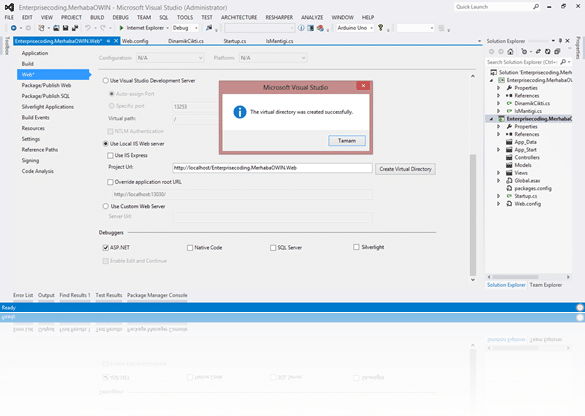This screenshot has height=416, width=585.
Task: Click the Open File toolbar icon
Action: 56,28
